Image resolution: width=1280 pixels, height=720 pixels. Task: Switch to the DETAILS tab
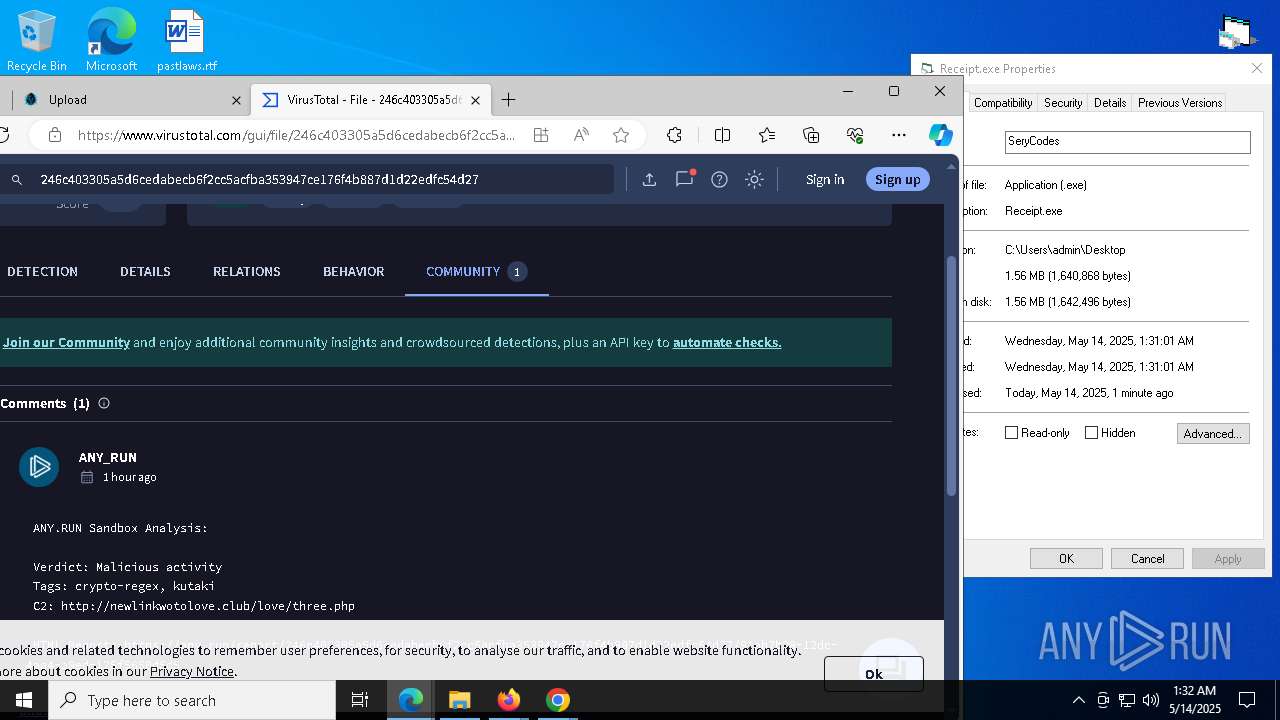coord(145,271)
